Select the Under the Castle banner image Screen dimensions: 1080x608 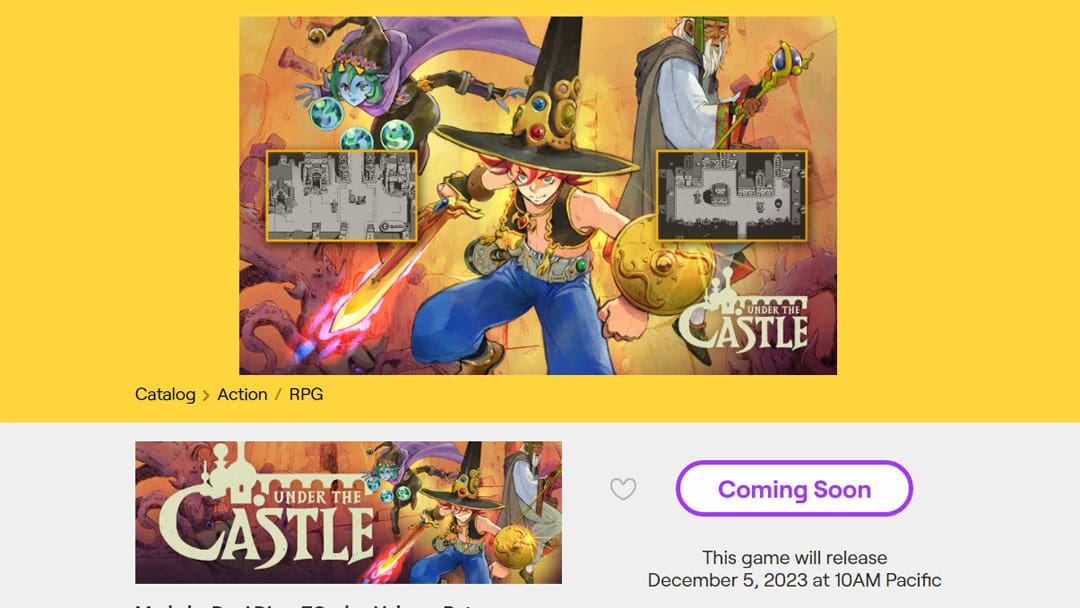point(349,512)
